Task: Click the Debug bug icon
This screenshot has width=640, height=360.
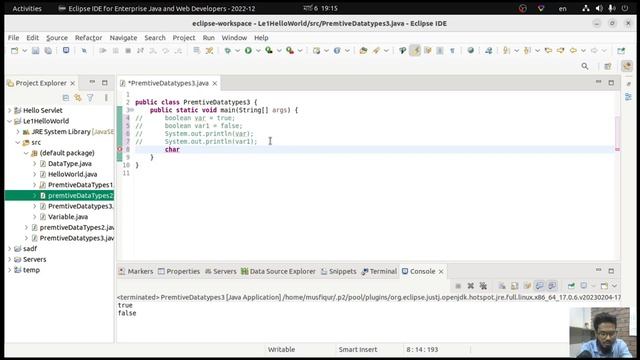Action: coord(228,51)
